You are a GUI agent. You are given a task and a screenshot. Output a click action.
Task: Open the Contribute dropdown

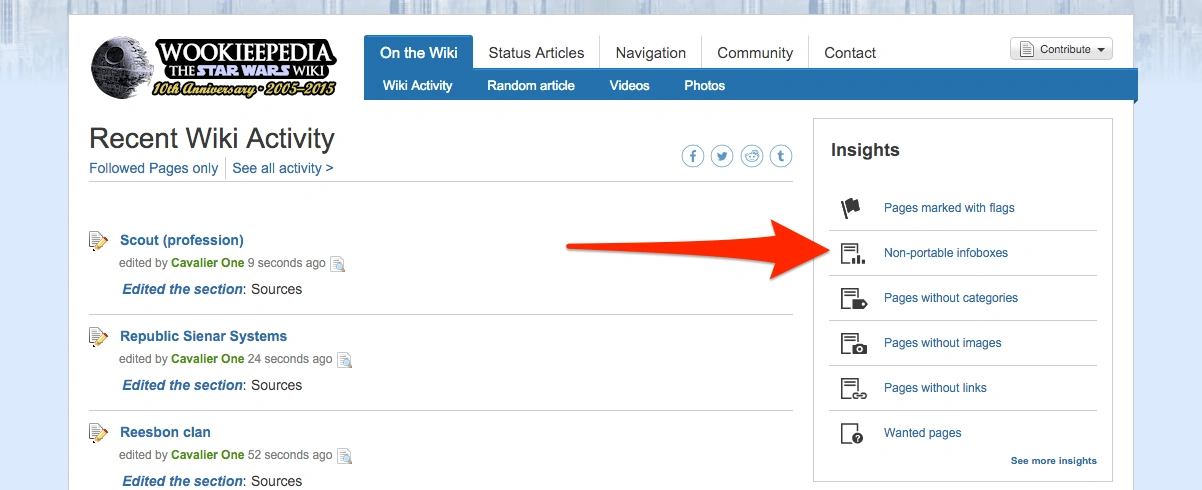[x=1061, y=49]
